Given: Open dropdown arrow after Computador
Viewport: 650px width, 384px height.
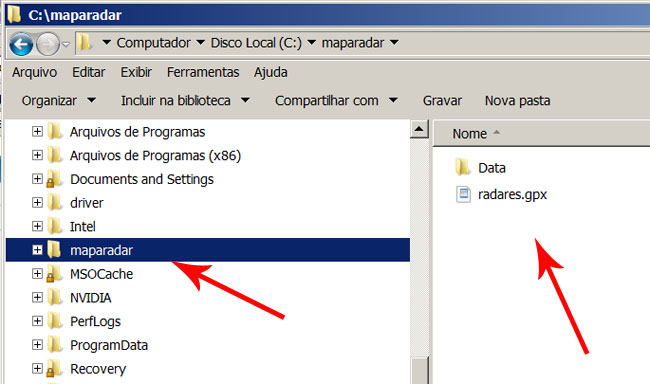Looking at the screenshot, I should pyautogui.click(x=201, y=42).
